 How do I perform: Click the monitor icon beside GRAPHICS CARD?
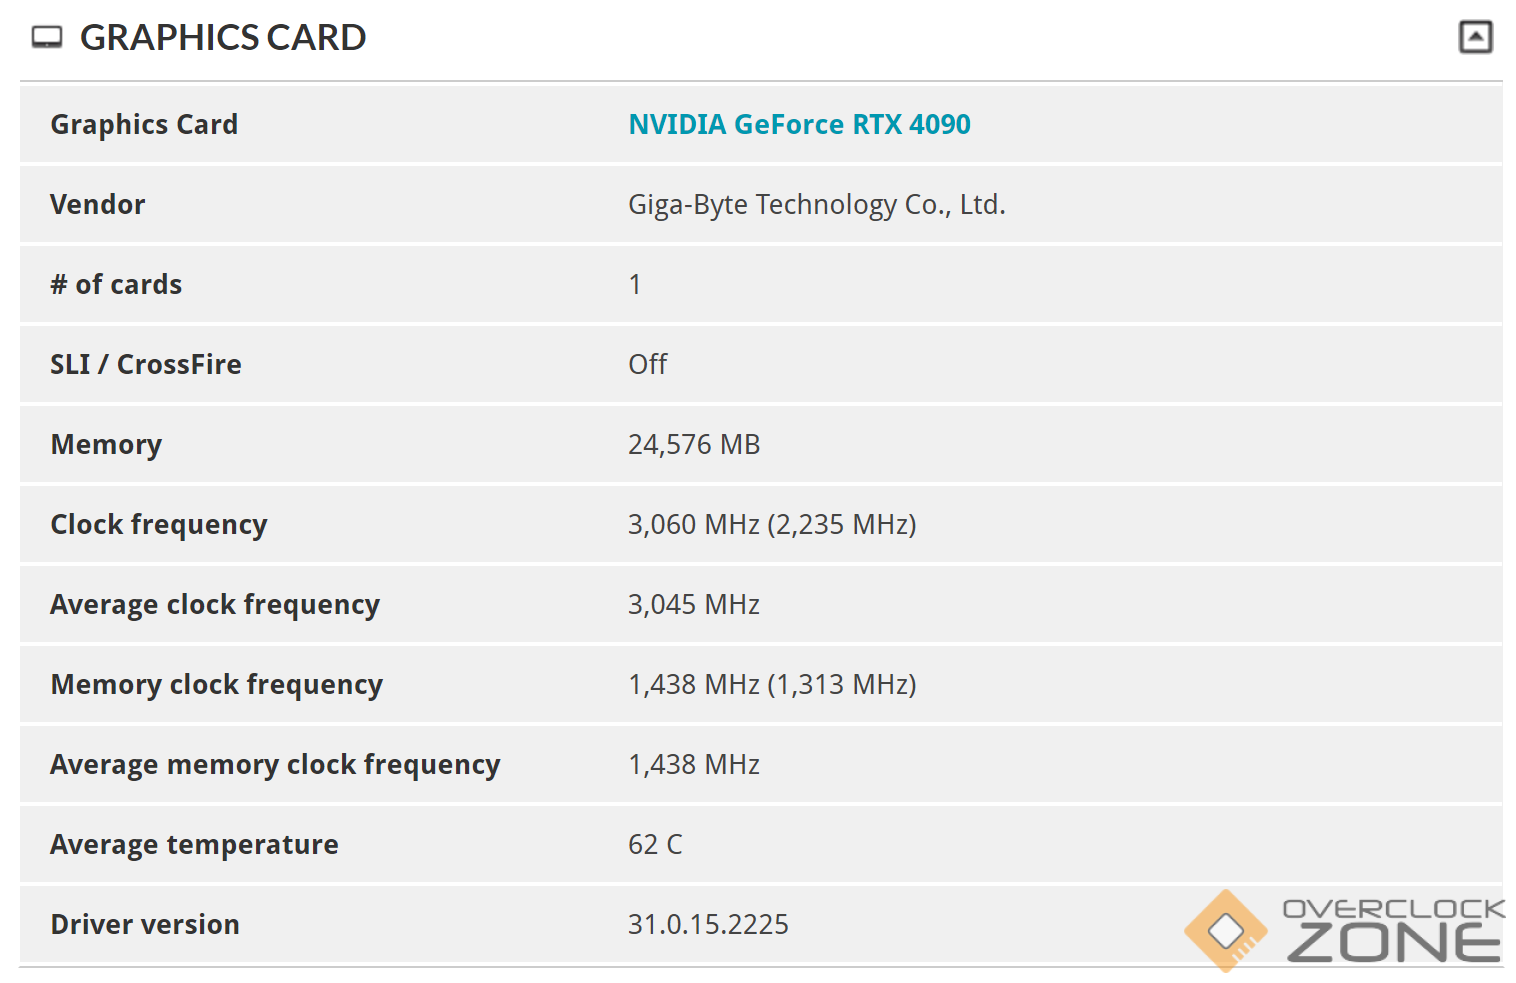(x=46, y=38)
